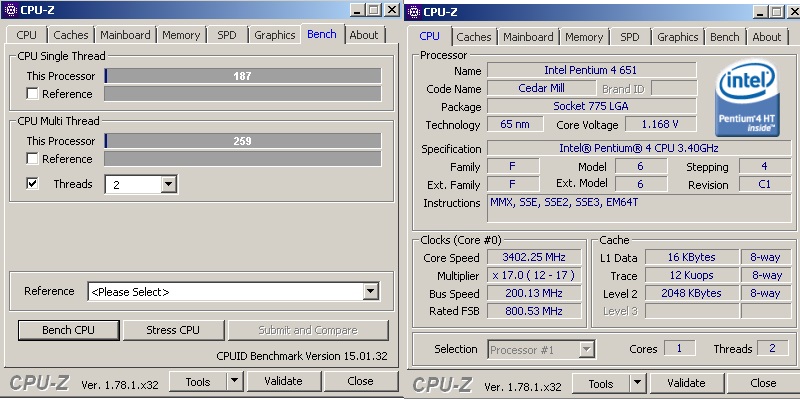Image resolution: width=800 pixels, height=400 pixels.
Task: Click Level 2 cache value 2048 KBytes
Action: pyautogui.click(x=691, y=293)
